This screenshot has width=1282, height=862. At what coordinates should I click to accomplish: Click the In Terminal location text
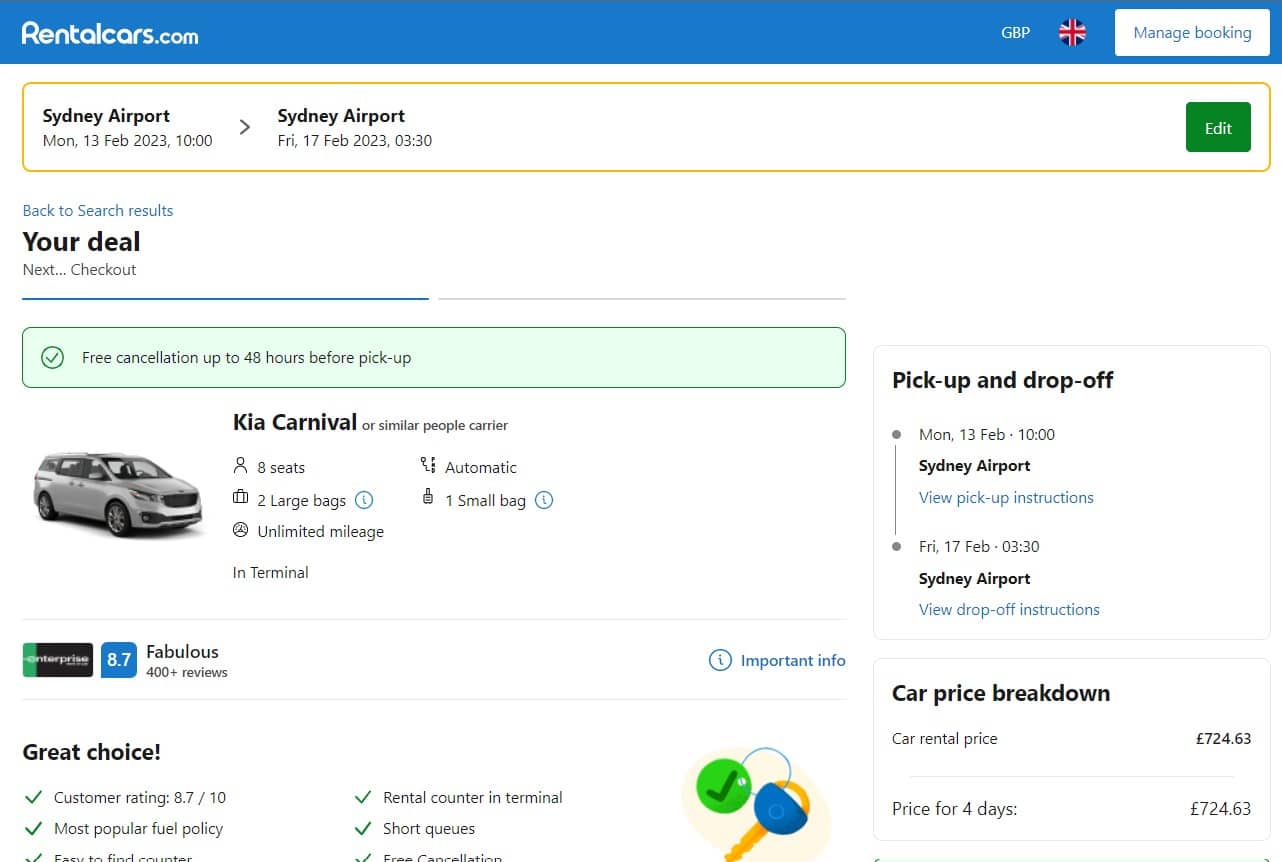point(270,572)
